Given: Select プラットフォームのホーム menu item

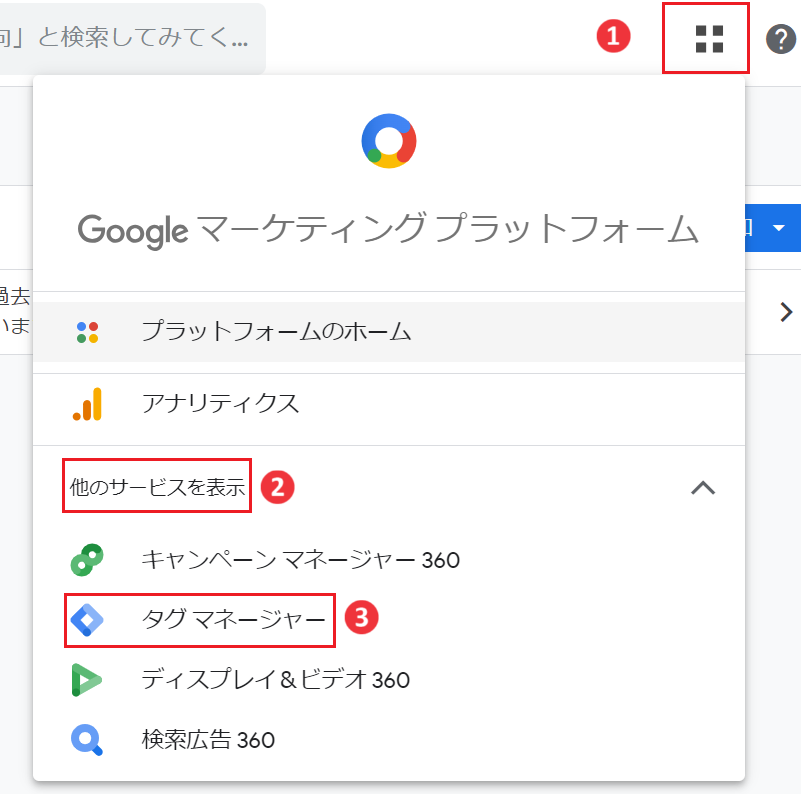Looking at the screenshot, I should click(389, 332).
